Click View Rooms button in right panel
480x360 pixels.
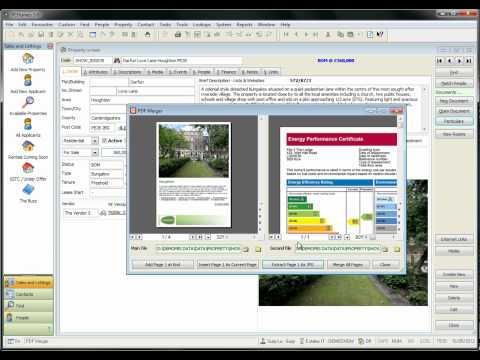pos(454,134)
